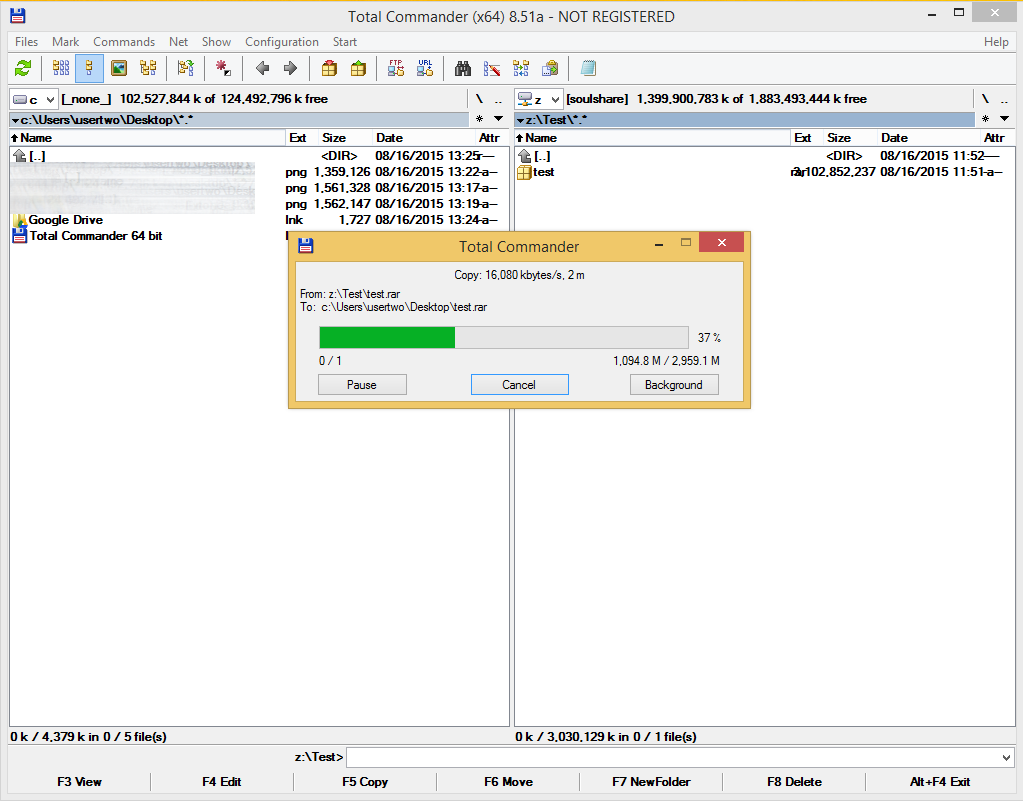Go back with the left arrow icon
Image resolution: width=1023 pixels, height=801 pixels.
click(x=262, y=68)
